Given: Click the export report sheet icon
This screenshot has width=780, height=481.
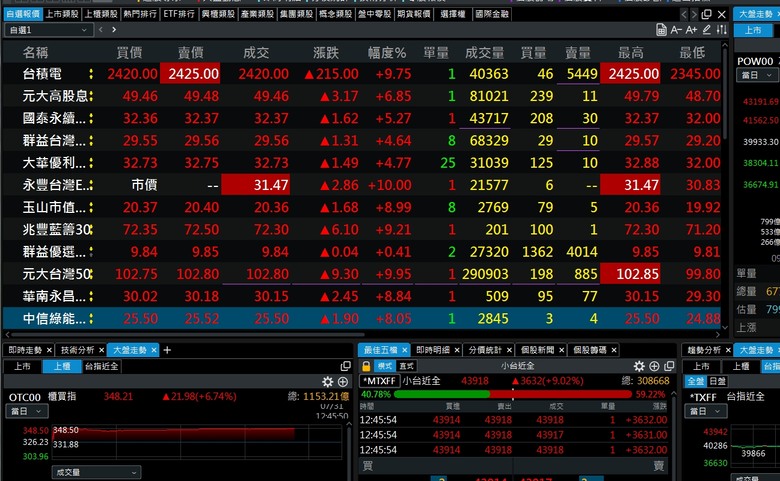Looking at the screenshot, I should tap(661, 30).
